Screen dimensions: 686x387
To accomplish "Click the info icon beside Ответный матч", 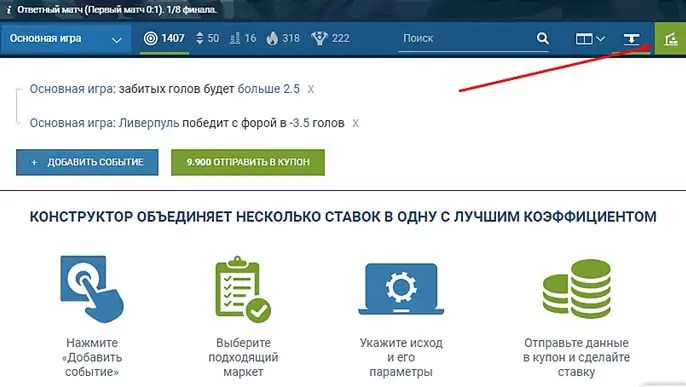I will pyautogui.click(x=8, y=10).
